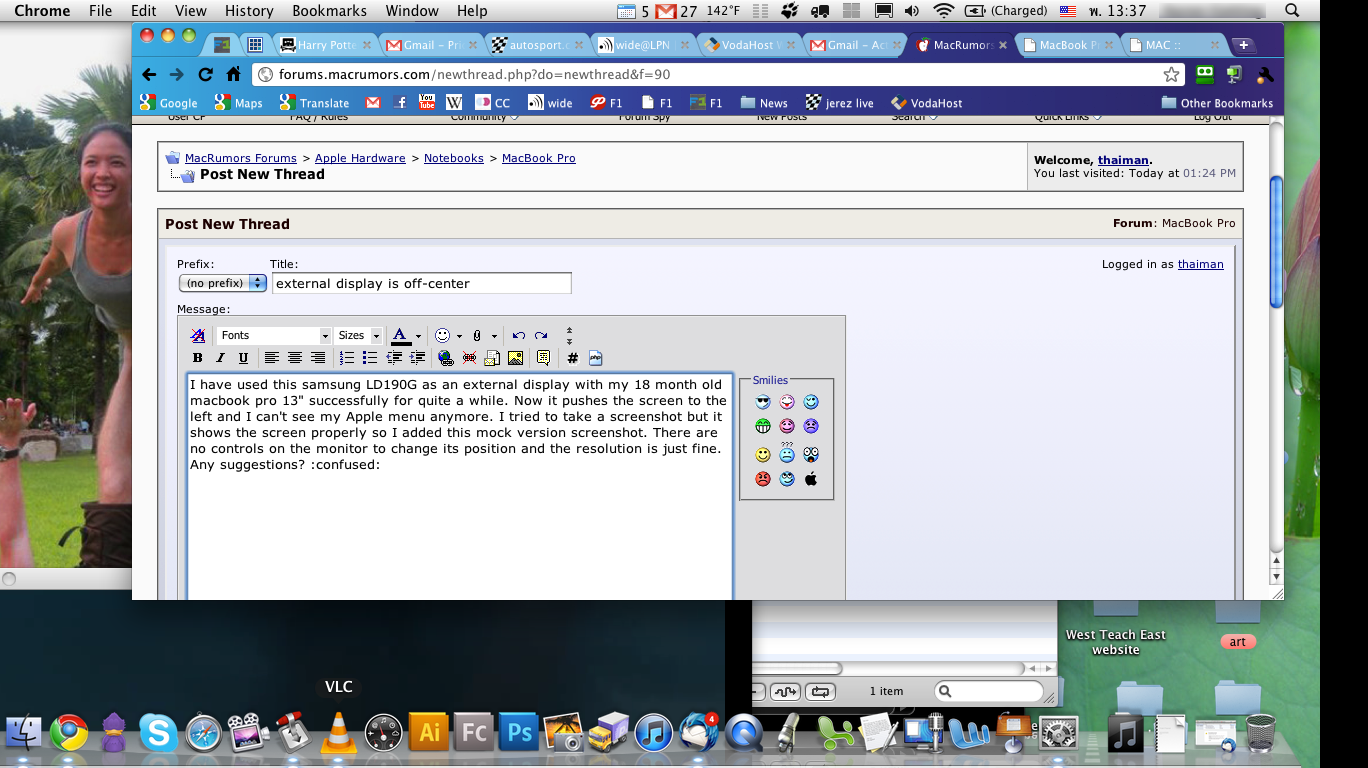Apply the current text color swatch
The width and height of the screenshot is (1368, 768).
pyautogui.click(x=400, y=335)
